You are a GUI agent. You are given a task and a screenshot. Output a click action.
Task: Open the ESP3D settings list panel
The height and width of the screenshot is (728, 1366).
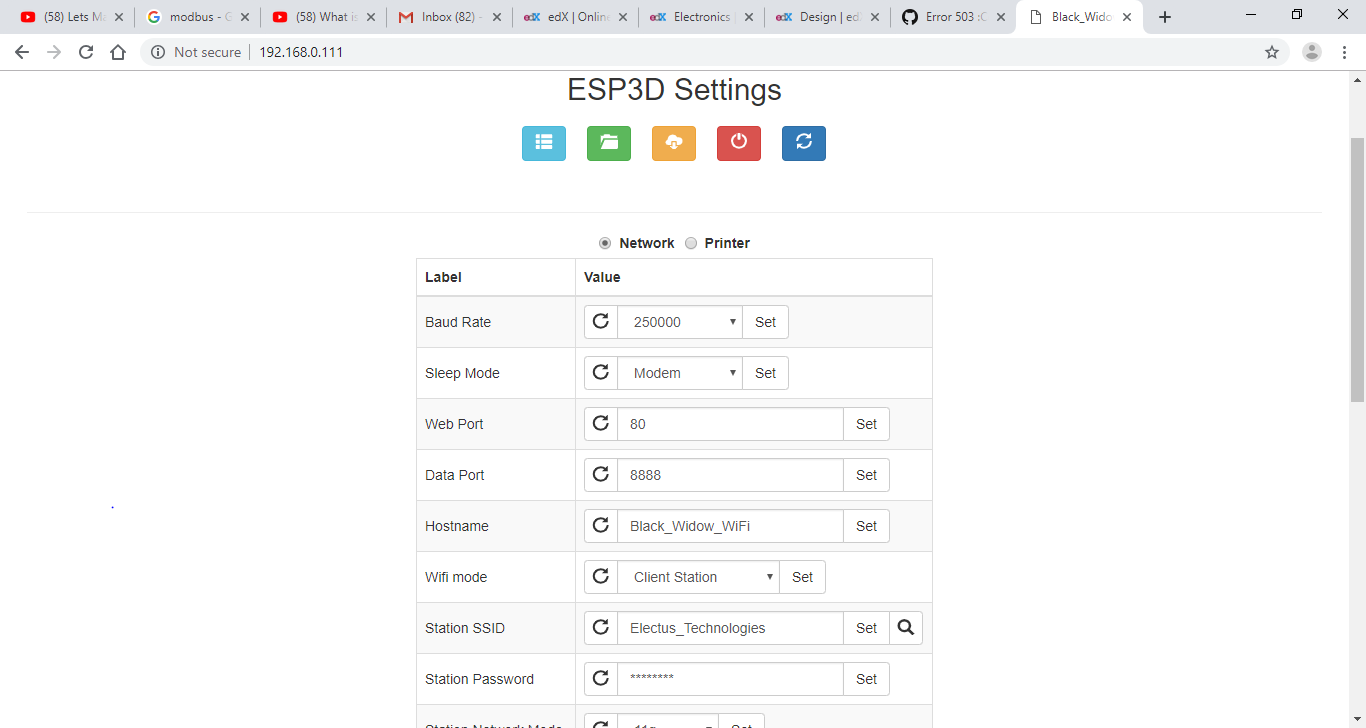pos(543,143)
